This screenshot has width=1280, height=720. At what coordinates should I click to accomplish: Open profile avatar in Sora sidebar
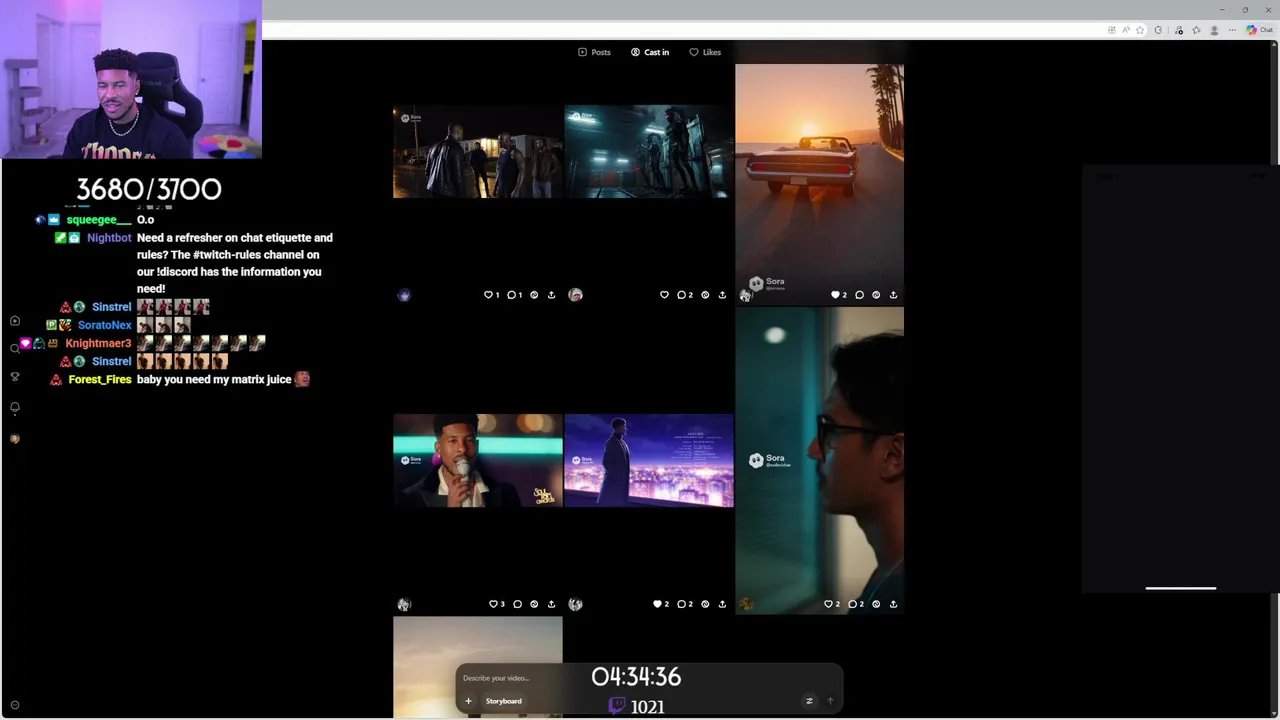pyautogui.click(x=15, y=439)
